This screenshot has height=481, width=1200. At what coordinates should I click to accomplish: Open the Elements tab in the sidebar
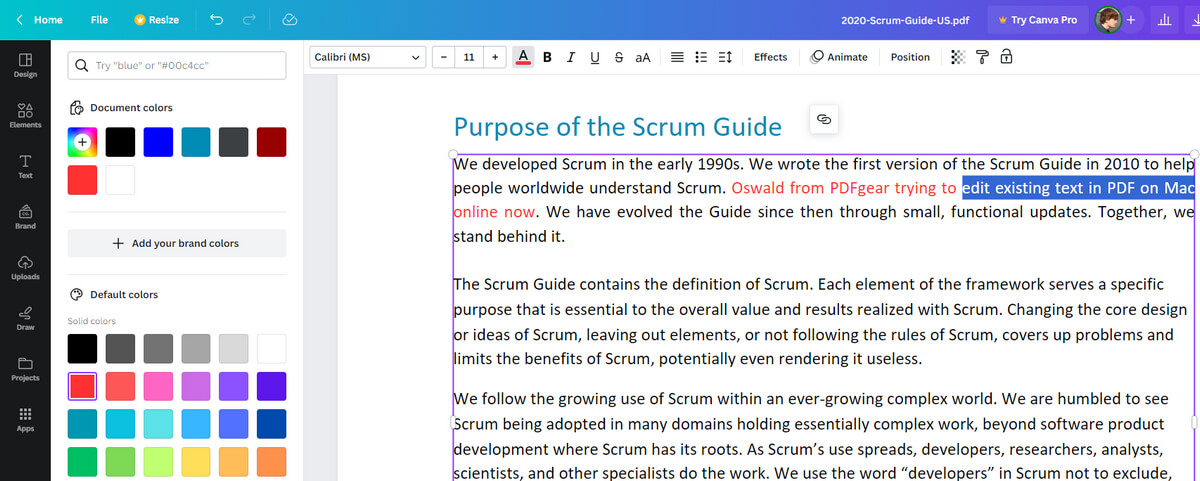coord(25,115)
